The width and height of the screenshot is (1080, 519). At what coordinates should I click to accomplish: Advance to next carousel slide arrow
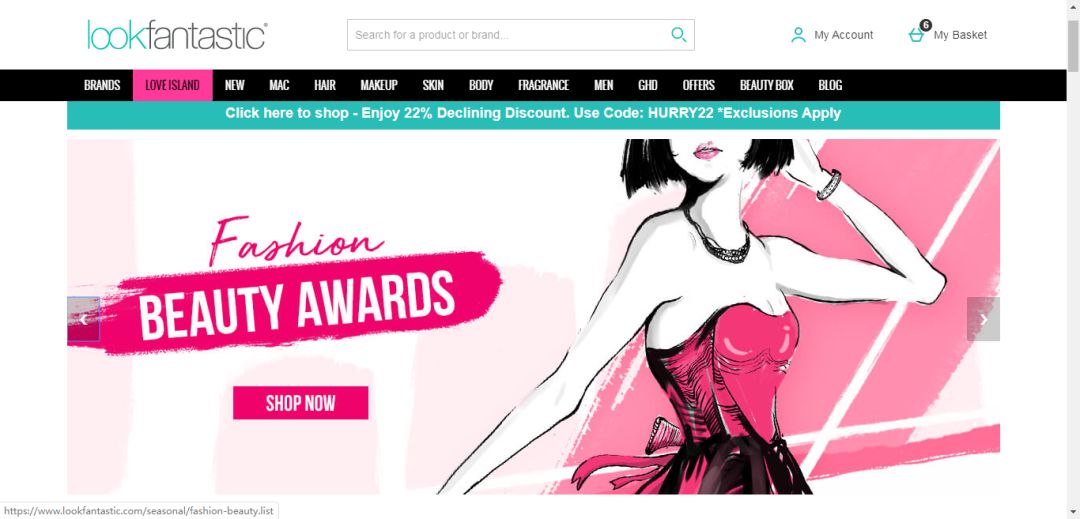(984, 319)
